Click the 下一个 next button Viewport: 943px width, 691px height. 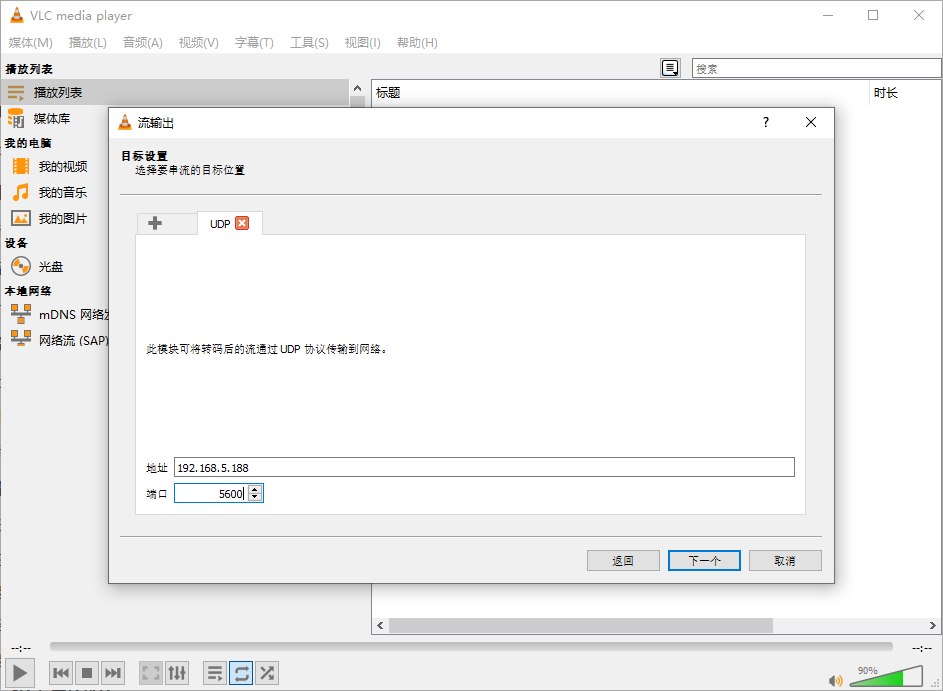[704, 560]
